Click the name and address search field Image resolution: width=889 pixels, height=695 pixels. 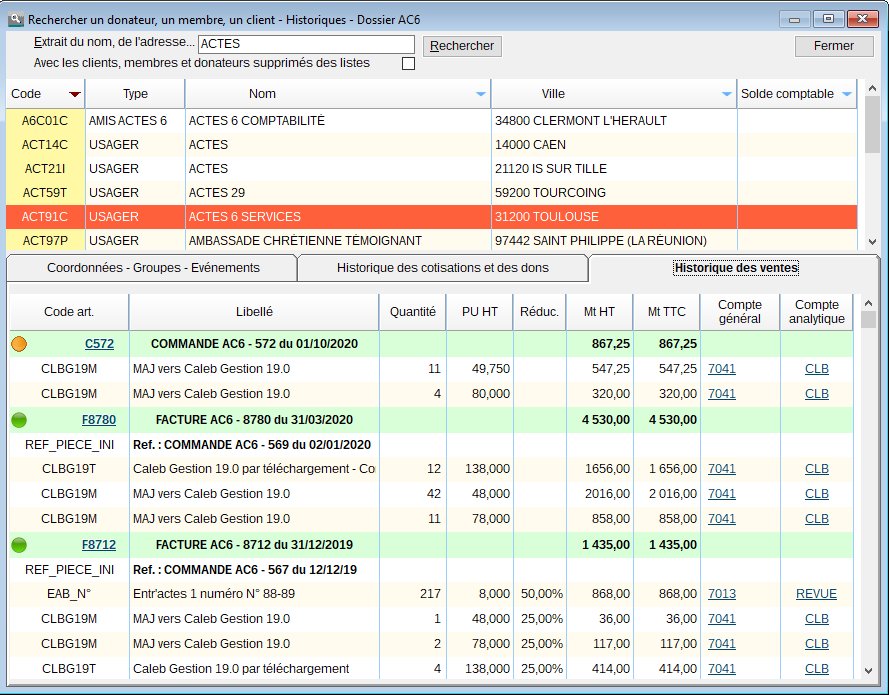tap(306, 44)
